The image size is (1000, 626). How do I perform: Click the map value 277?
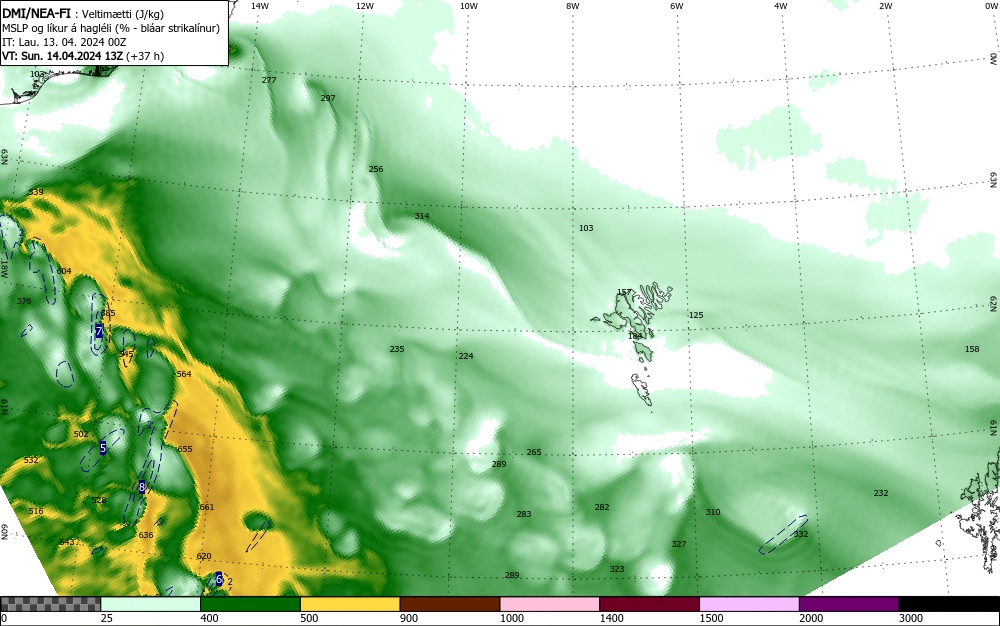coord(269,80)
